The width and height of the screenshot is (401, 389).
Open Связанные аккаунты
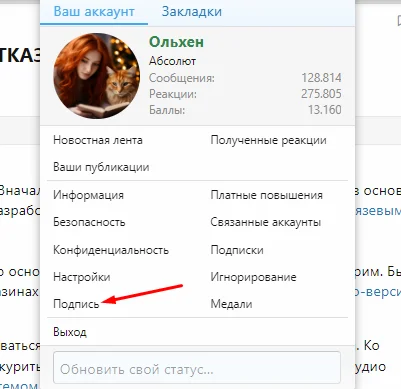pyautogui.click(x=266, y=222)
